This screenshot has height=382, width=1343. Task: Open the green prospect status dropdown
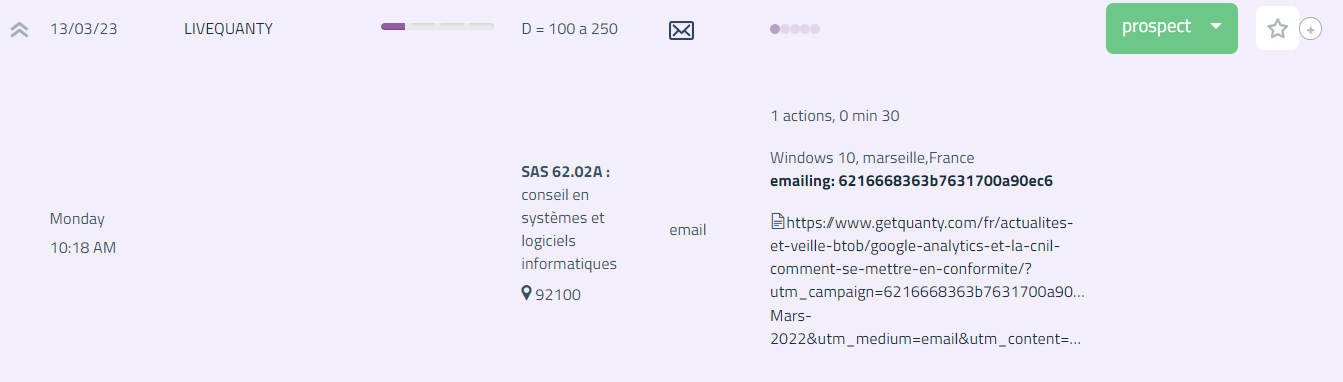[x=1172, y=28]
